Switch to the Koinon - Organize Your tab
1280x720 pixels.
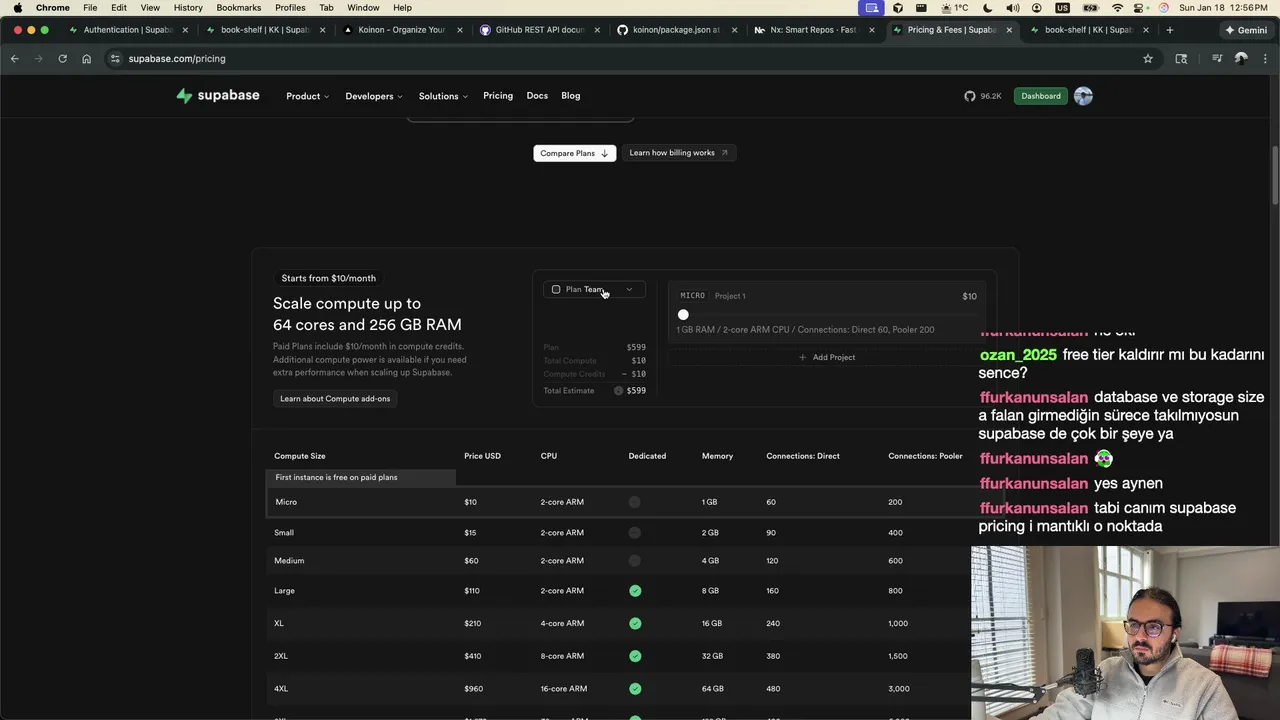point(401,30)
